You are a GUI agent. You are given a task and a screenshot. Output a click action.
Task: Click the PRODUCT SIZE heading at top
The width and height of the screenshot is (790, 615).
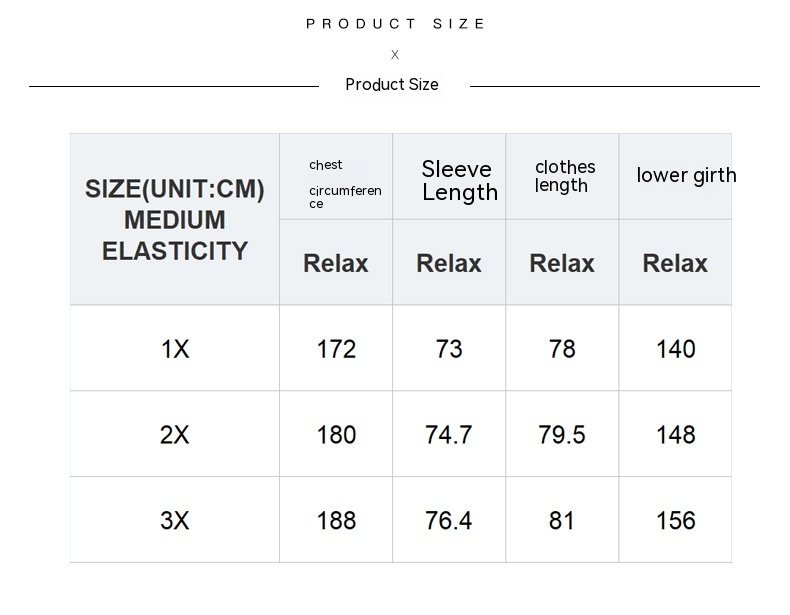[395, 24]
